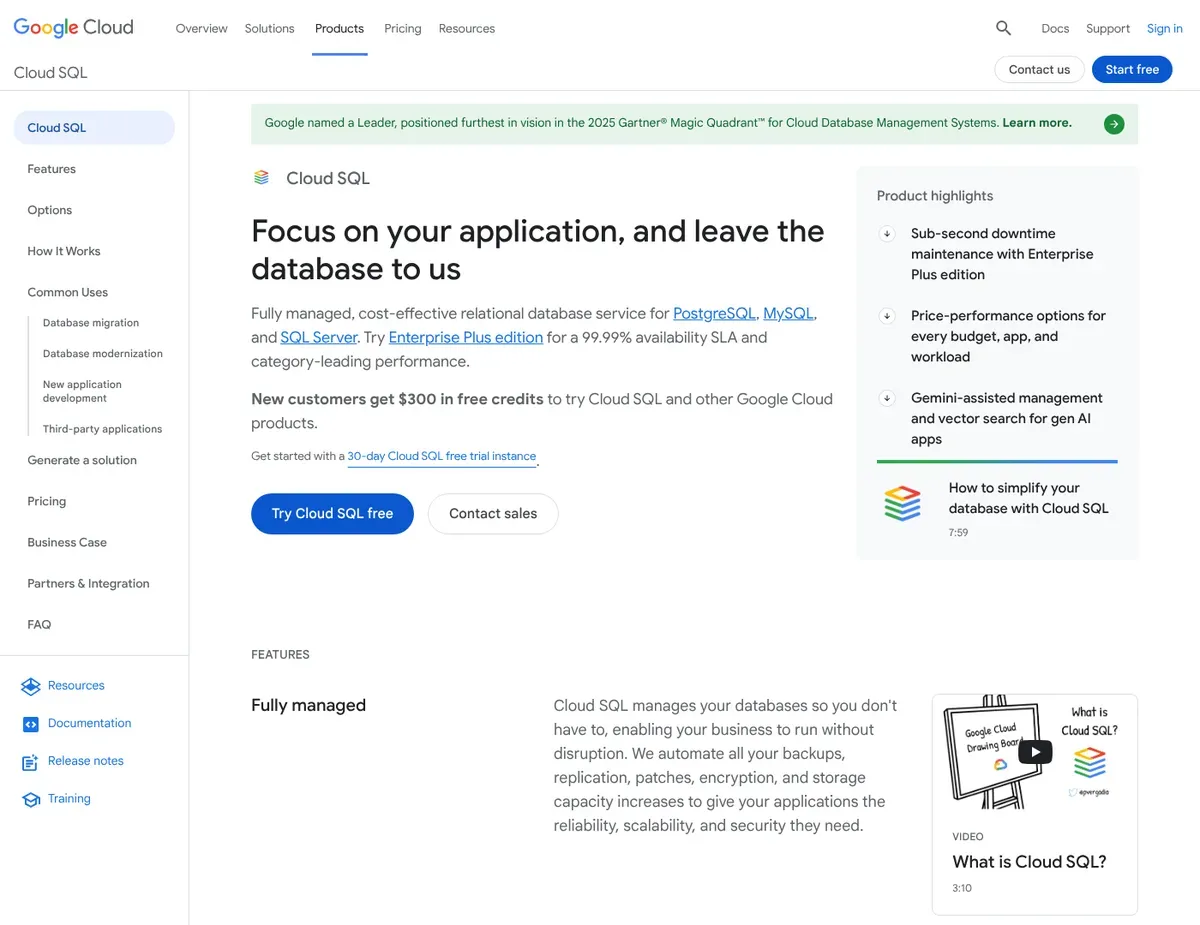Open Third-party applications sidebar item
Viewport: 1200px width, 925px height.
tap(102, 429)
